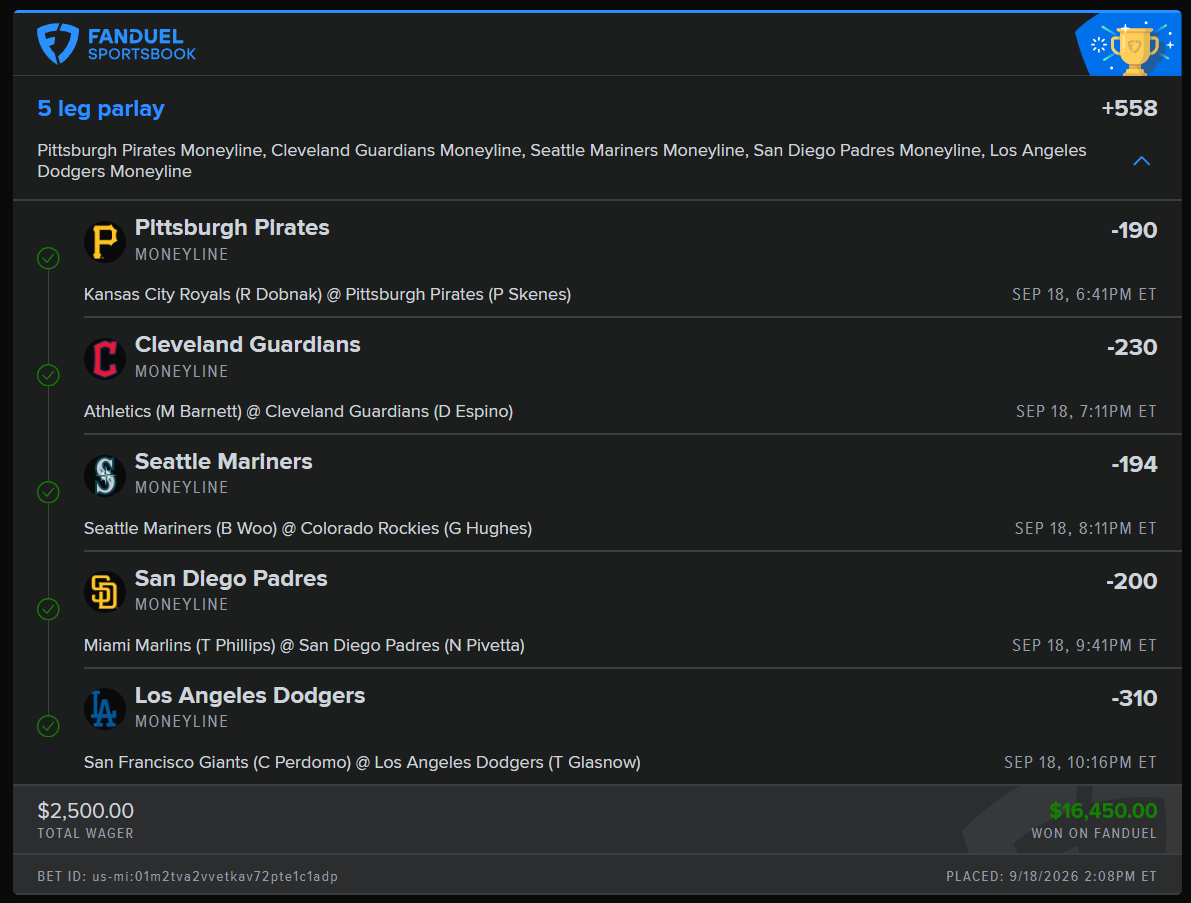The height and width of the screenshot is (903, 1191).
Task: Click the gold trophy icon
Action: [1135, 49]
